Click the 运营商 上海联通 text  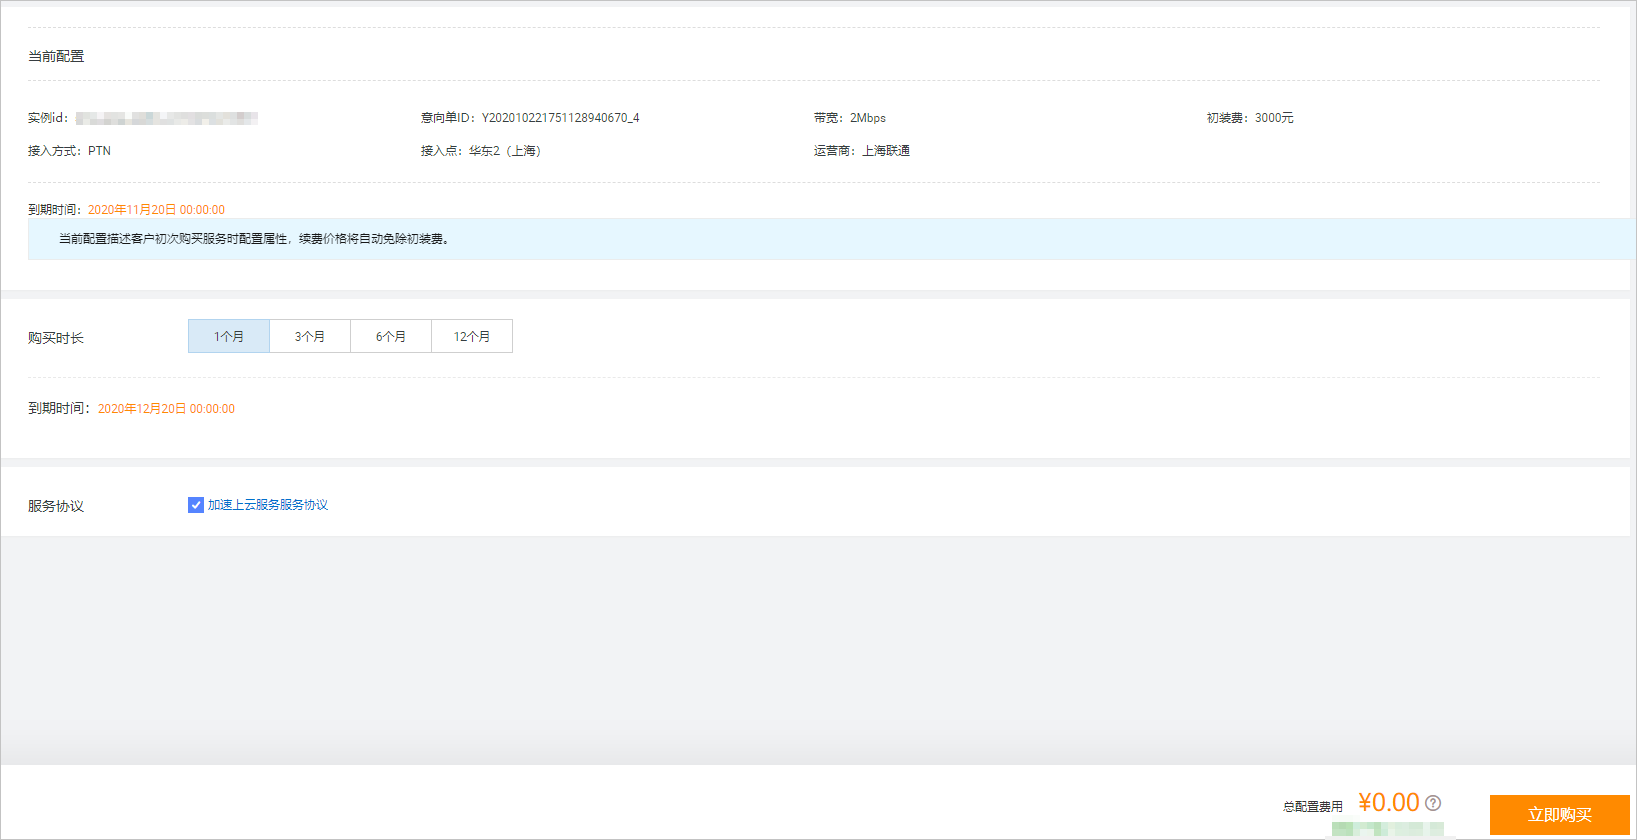coord(862,151)
